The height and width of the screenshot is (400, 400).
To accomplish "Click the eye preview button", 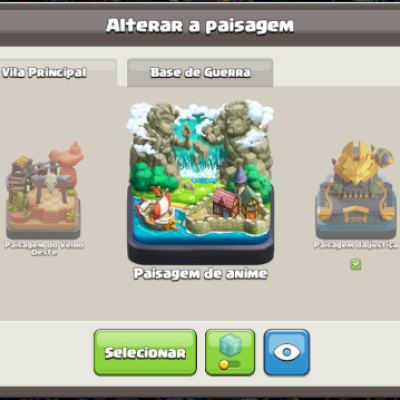I will coord(287,352).
